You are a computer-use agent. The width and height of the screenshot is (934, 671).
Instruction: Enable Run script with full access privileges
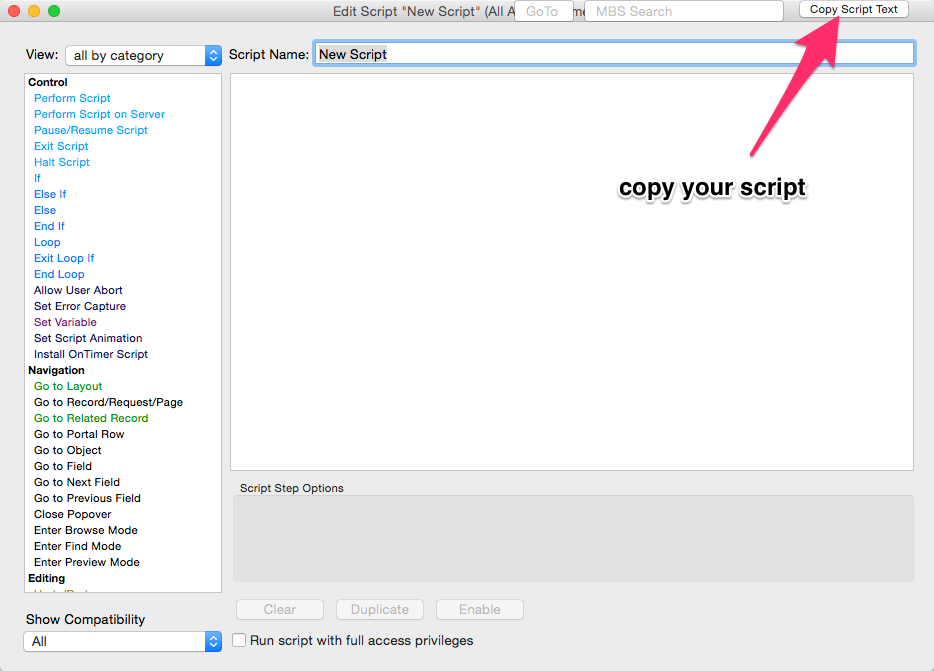click(239, 640)
